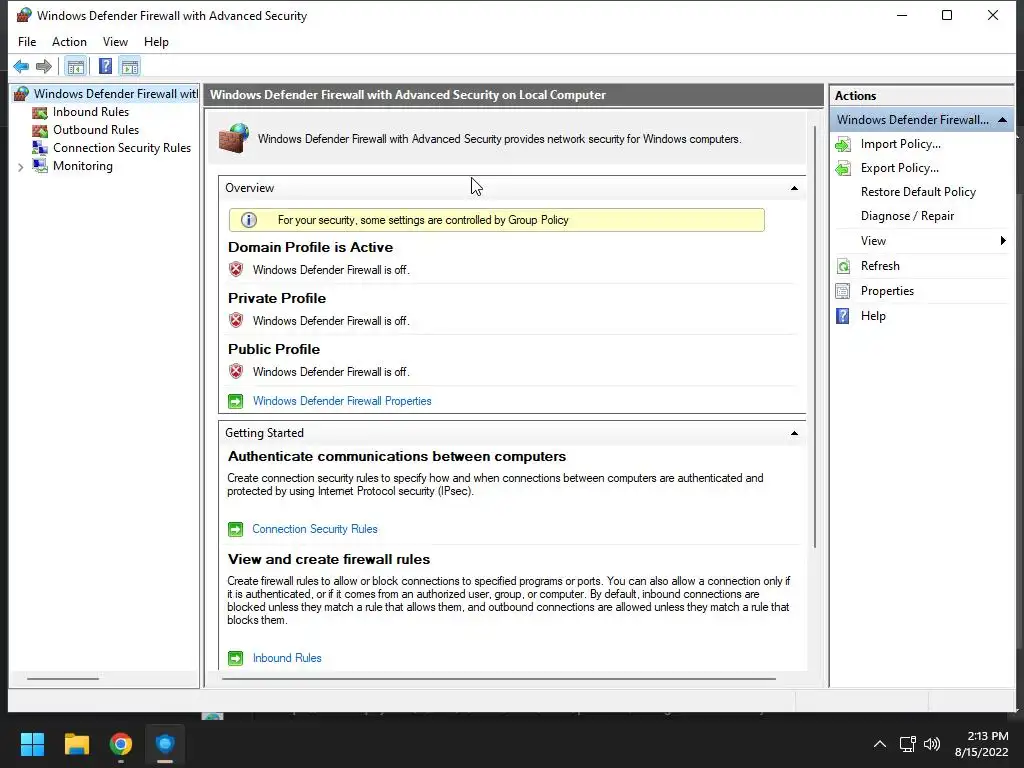Image resolution: width=1024 pixels, height=768 pixels.
Task: Click the center pane horizontal scrollbar
Action: point(499,679)
